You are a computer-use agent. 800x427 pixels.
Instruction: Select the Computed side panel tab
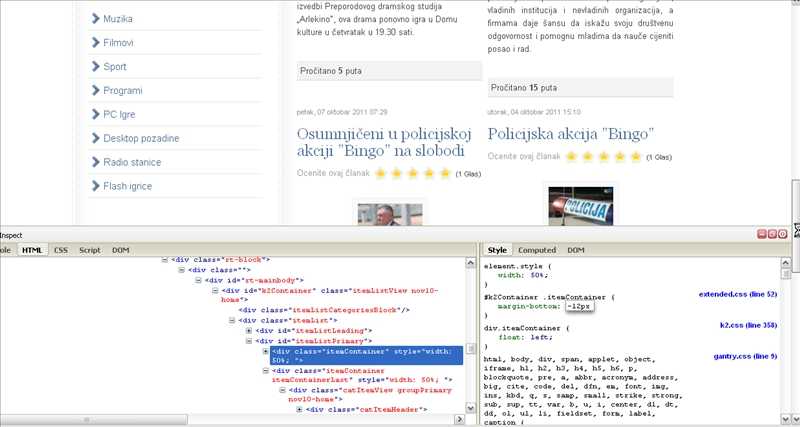pos(537,250)
